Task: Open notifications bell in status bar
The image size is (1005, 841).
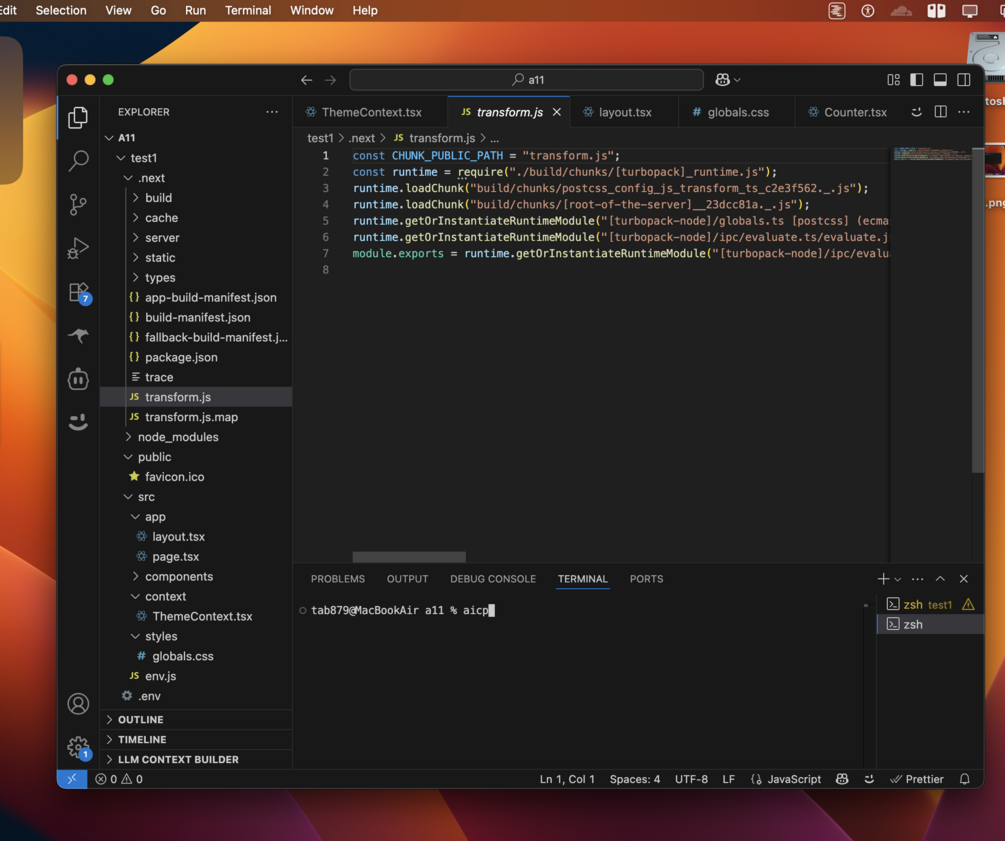Action: point(965,779)
